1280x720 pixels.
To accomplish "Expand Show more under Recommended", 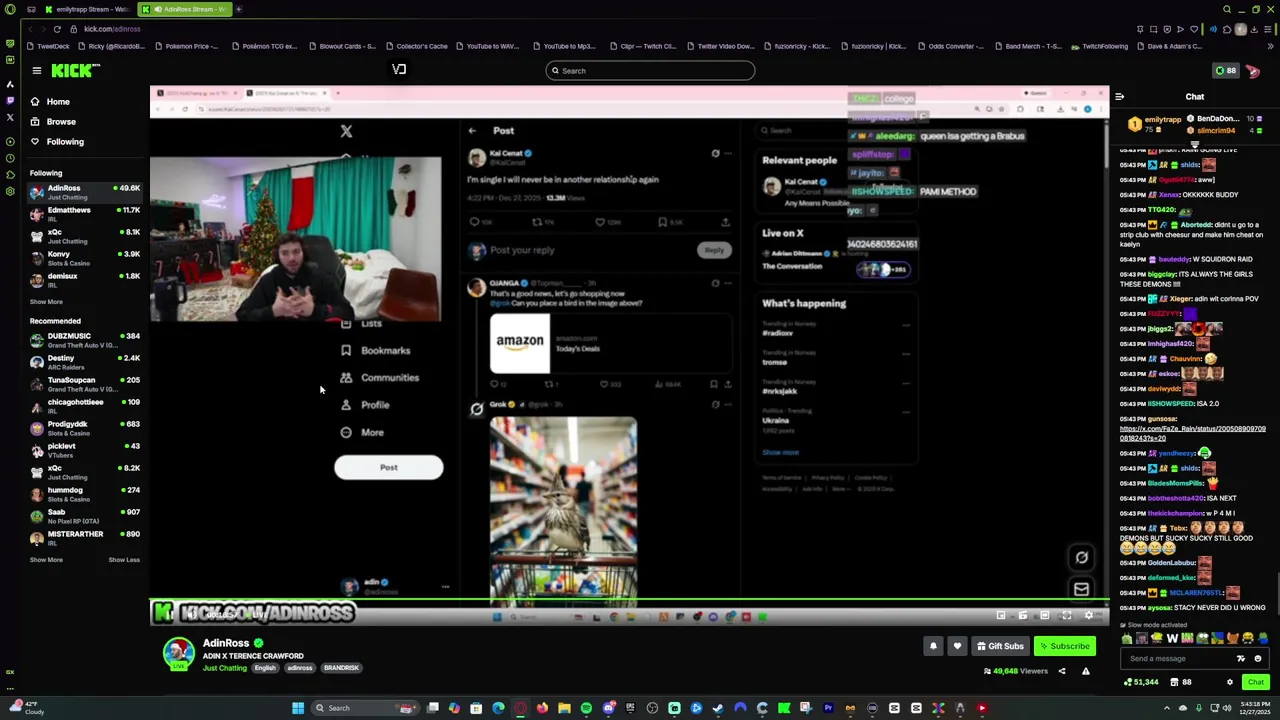I will [46, 559].
